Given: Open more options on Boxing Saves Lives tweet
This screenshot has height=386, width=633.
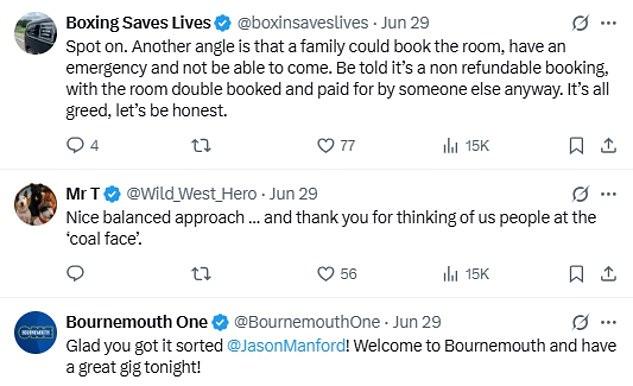Looking at the screenshot, I should (608, 23).
